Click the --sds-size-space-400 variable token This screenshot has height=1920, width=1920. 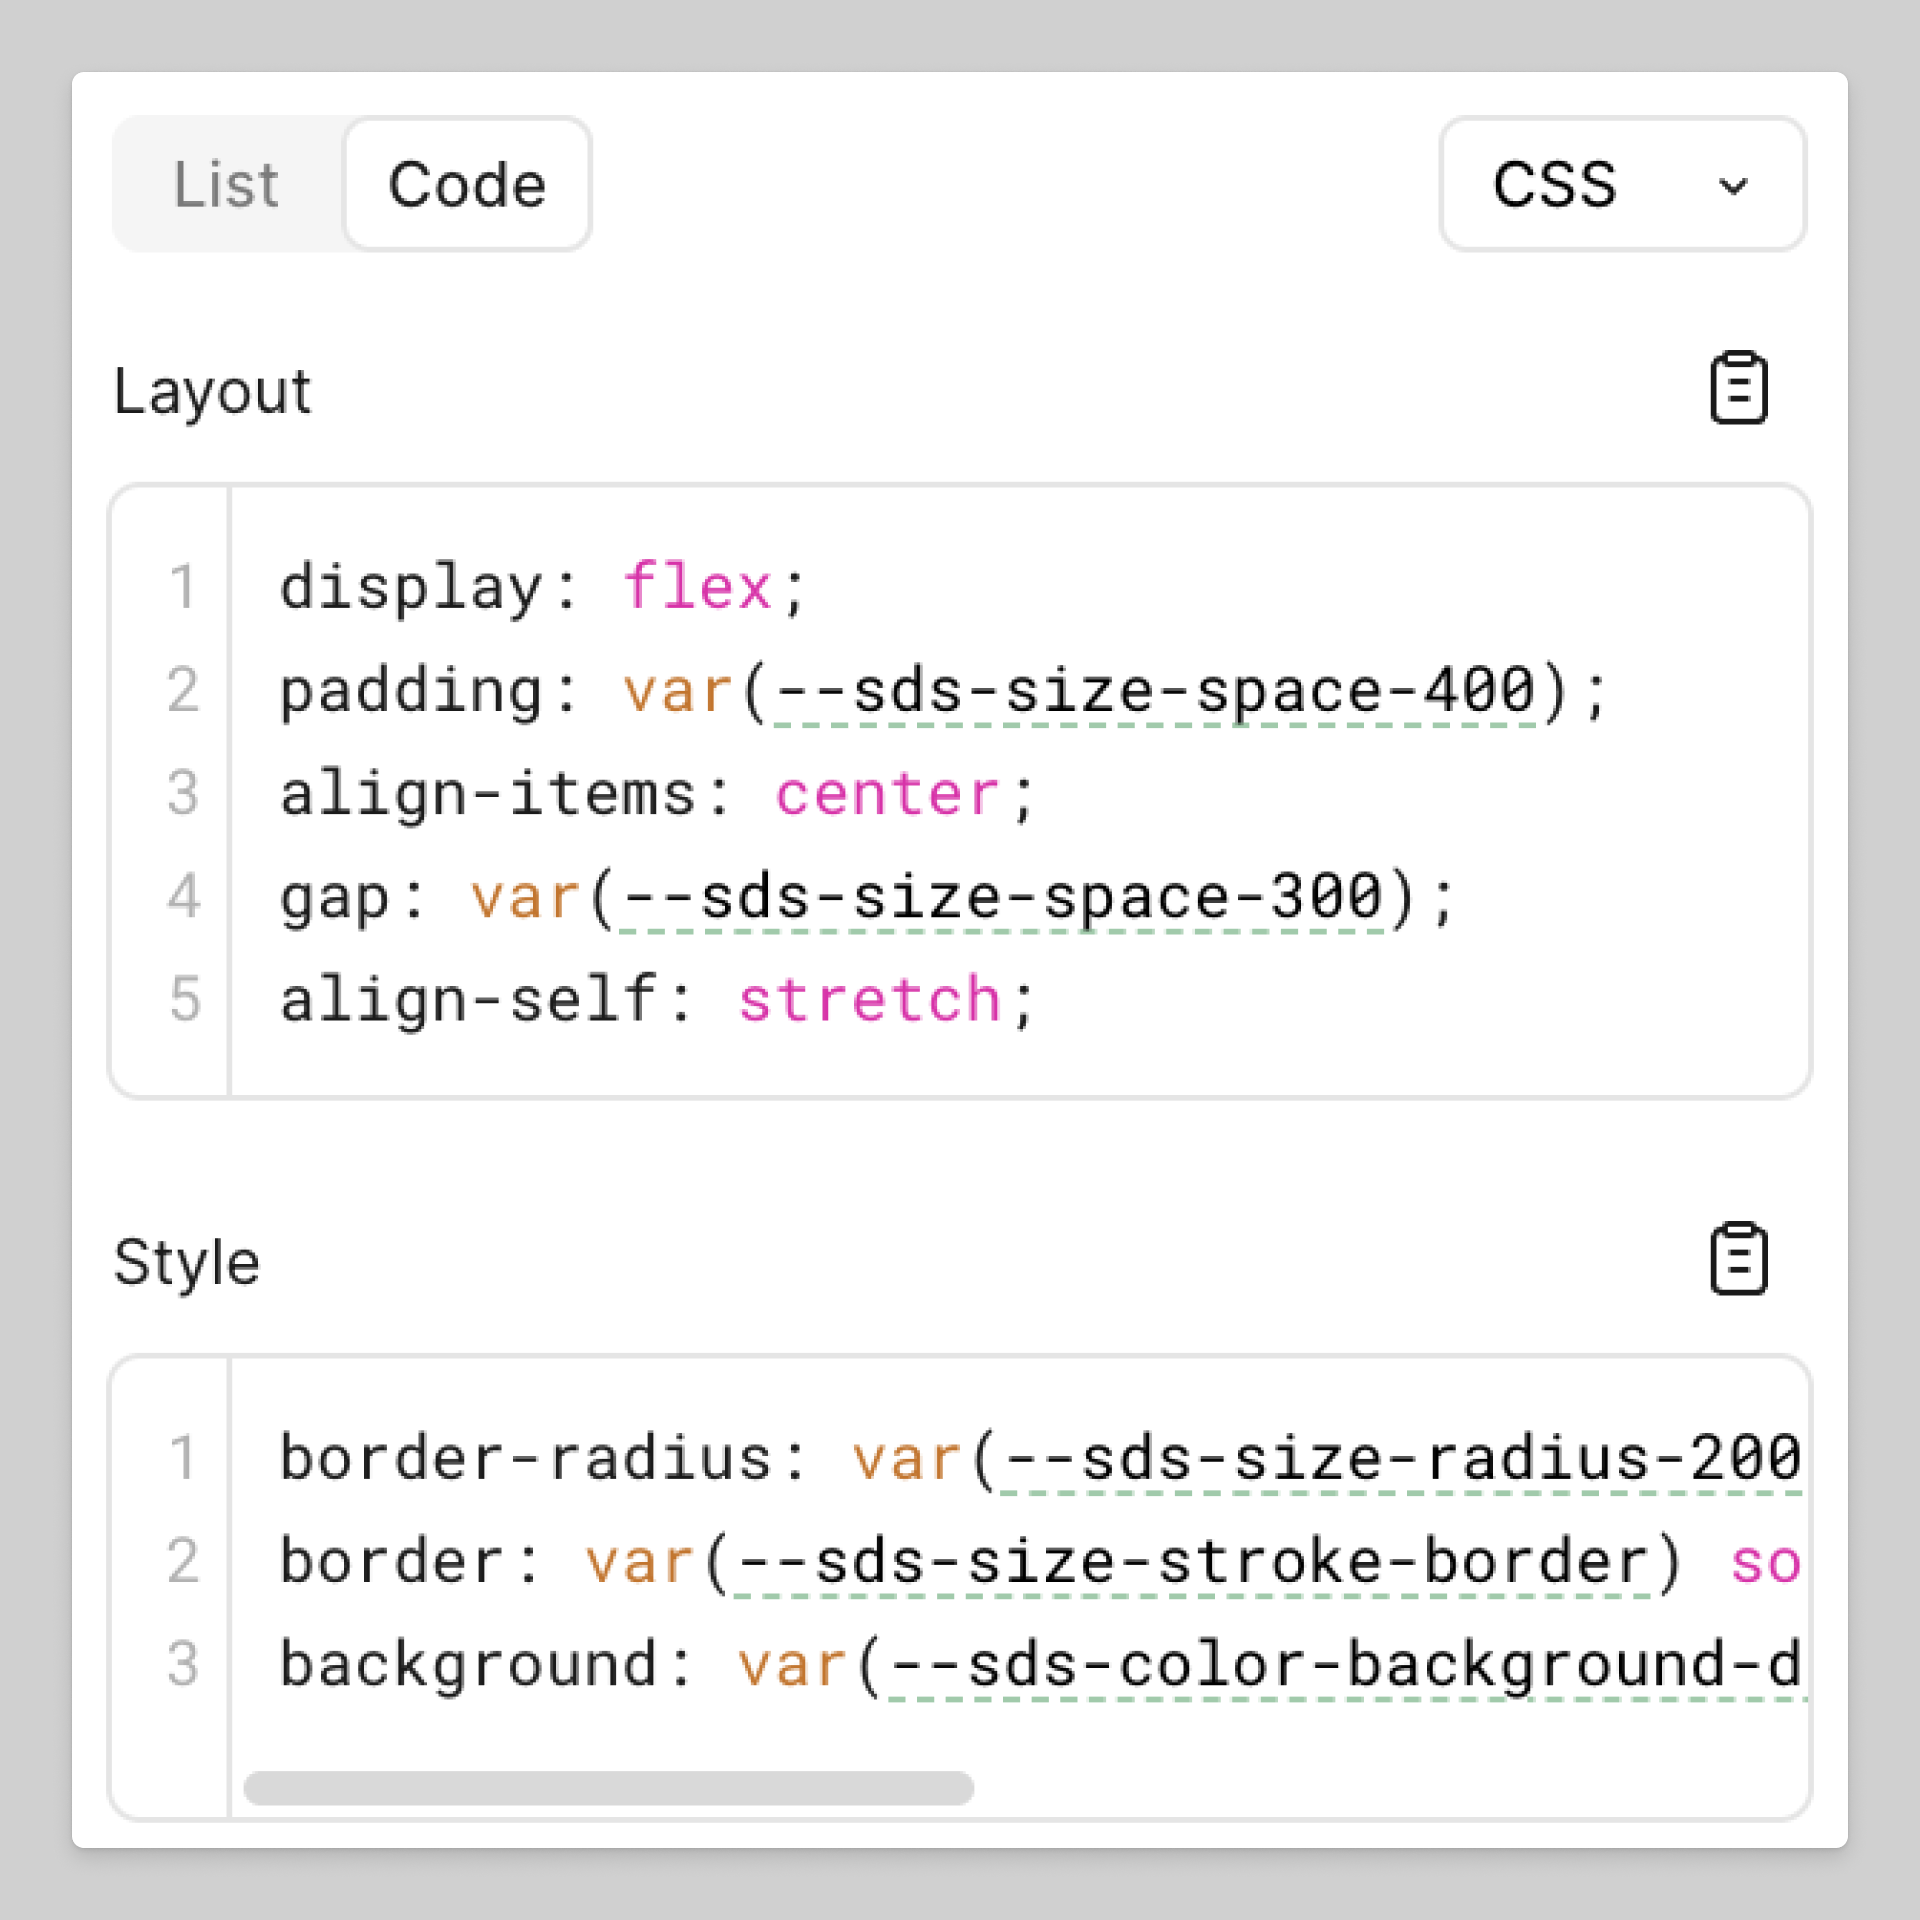point(1155,692)
